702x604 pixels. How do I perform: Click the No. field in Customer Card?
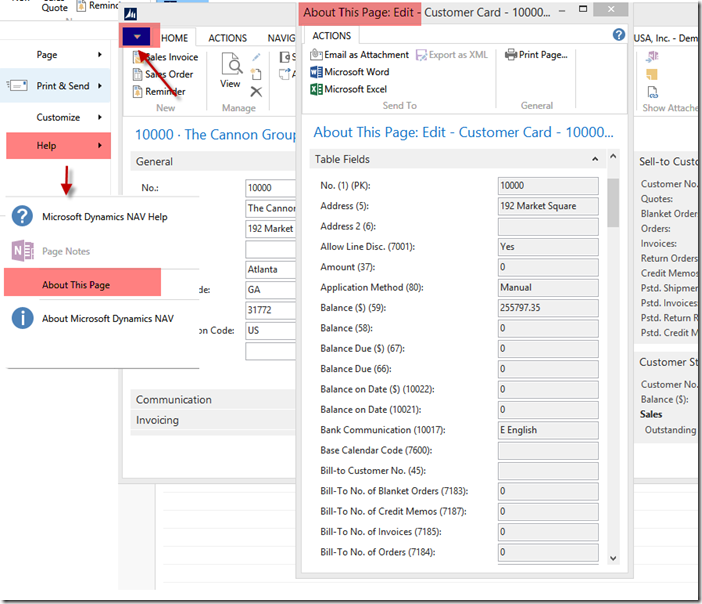[270, 188]
